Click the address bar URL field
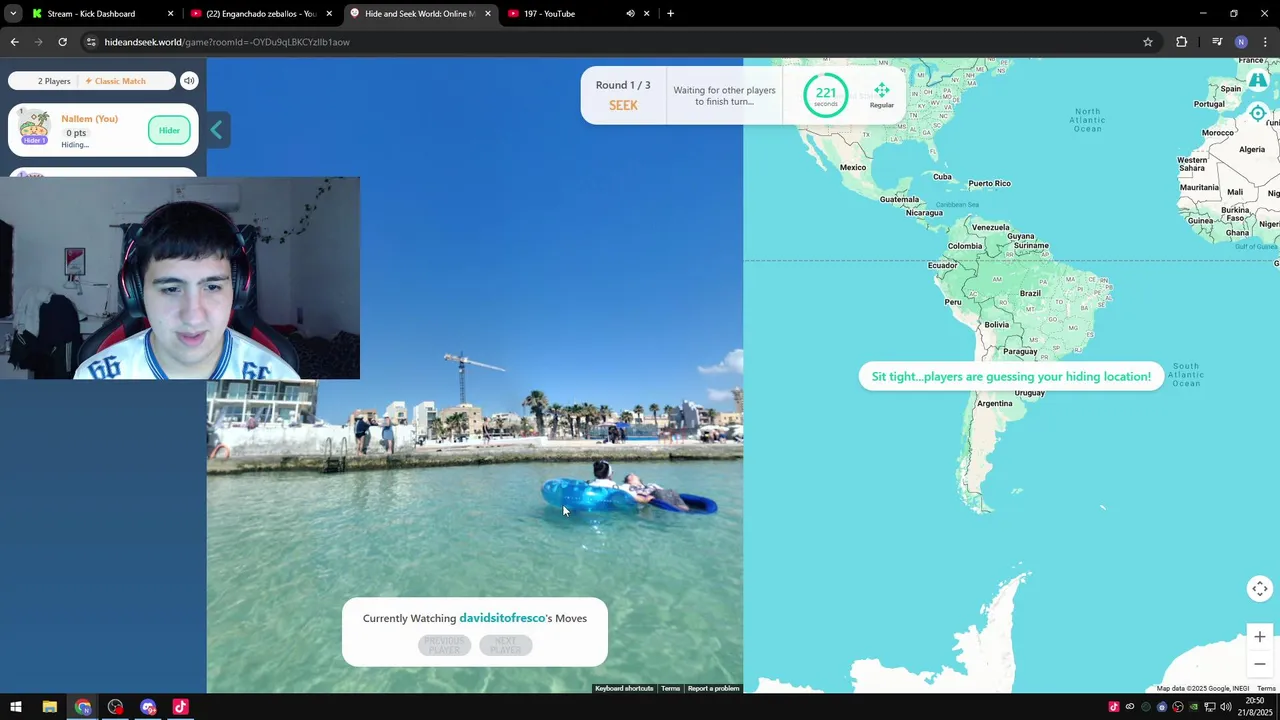This screenshot has height=720, width=1280. click(620, 42)
